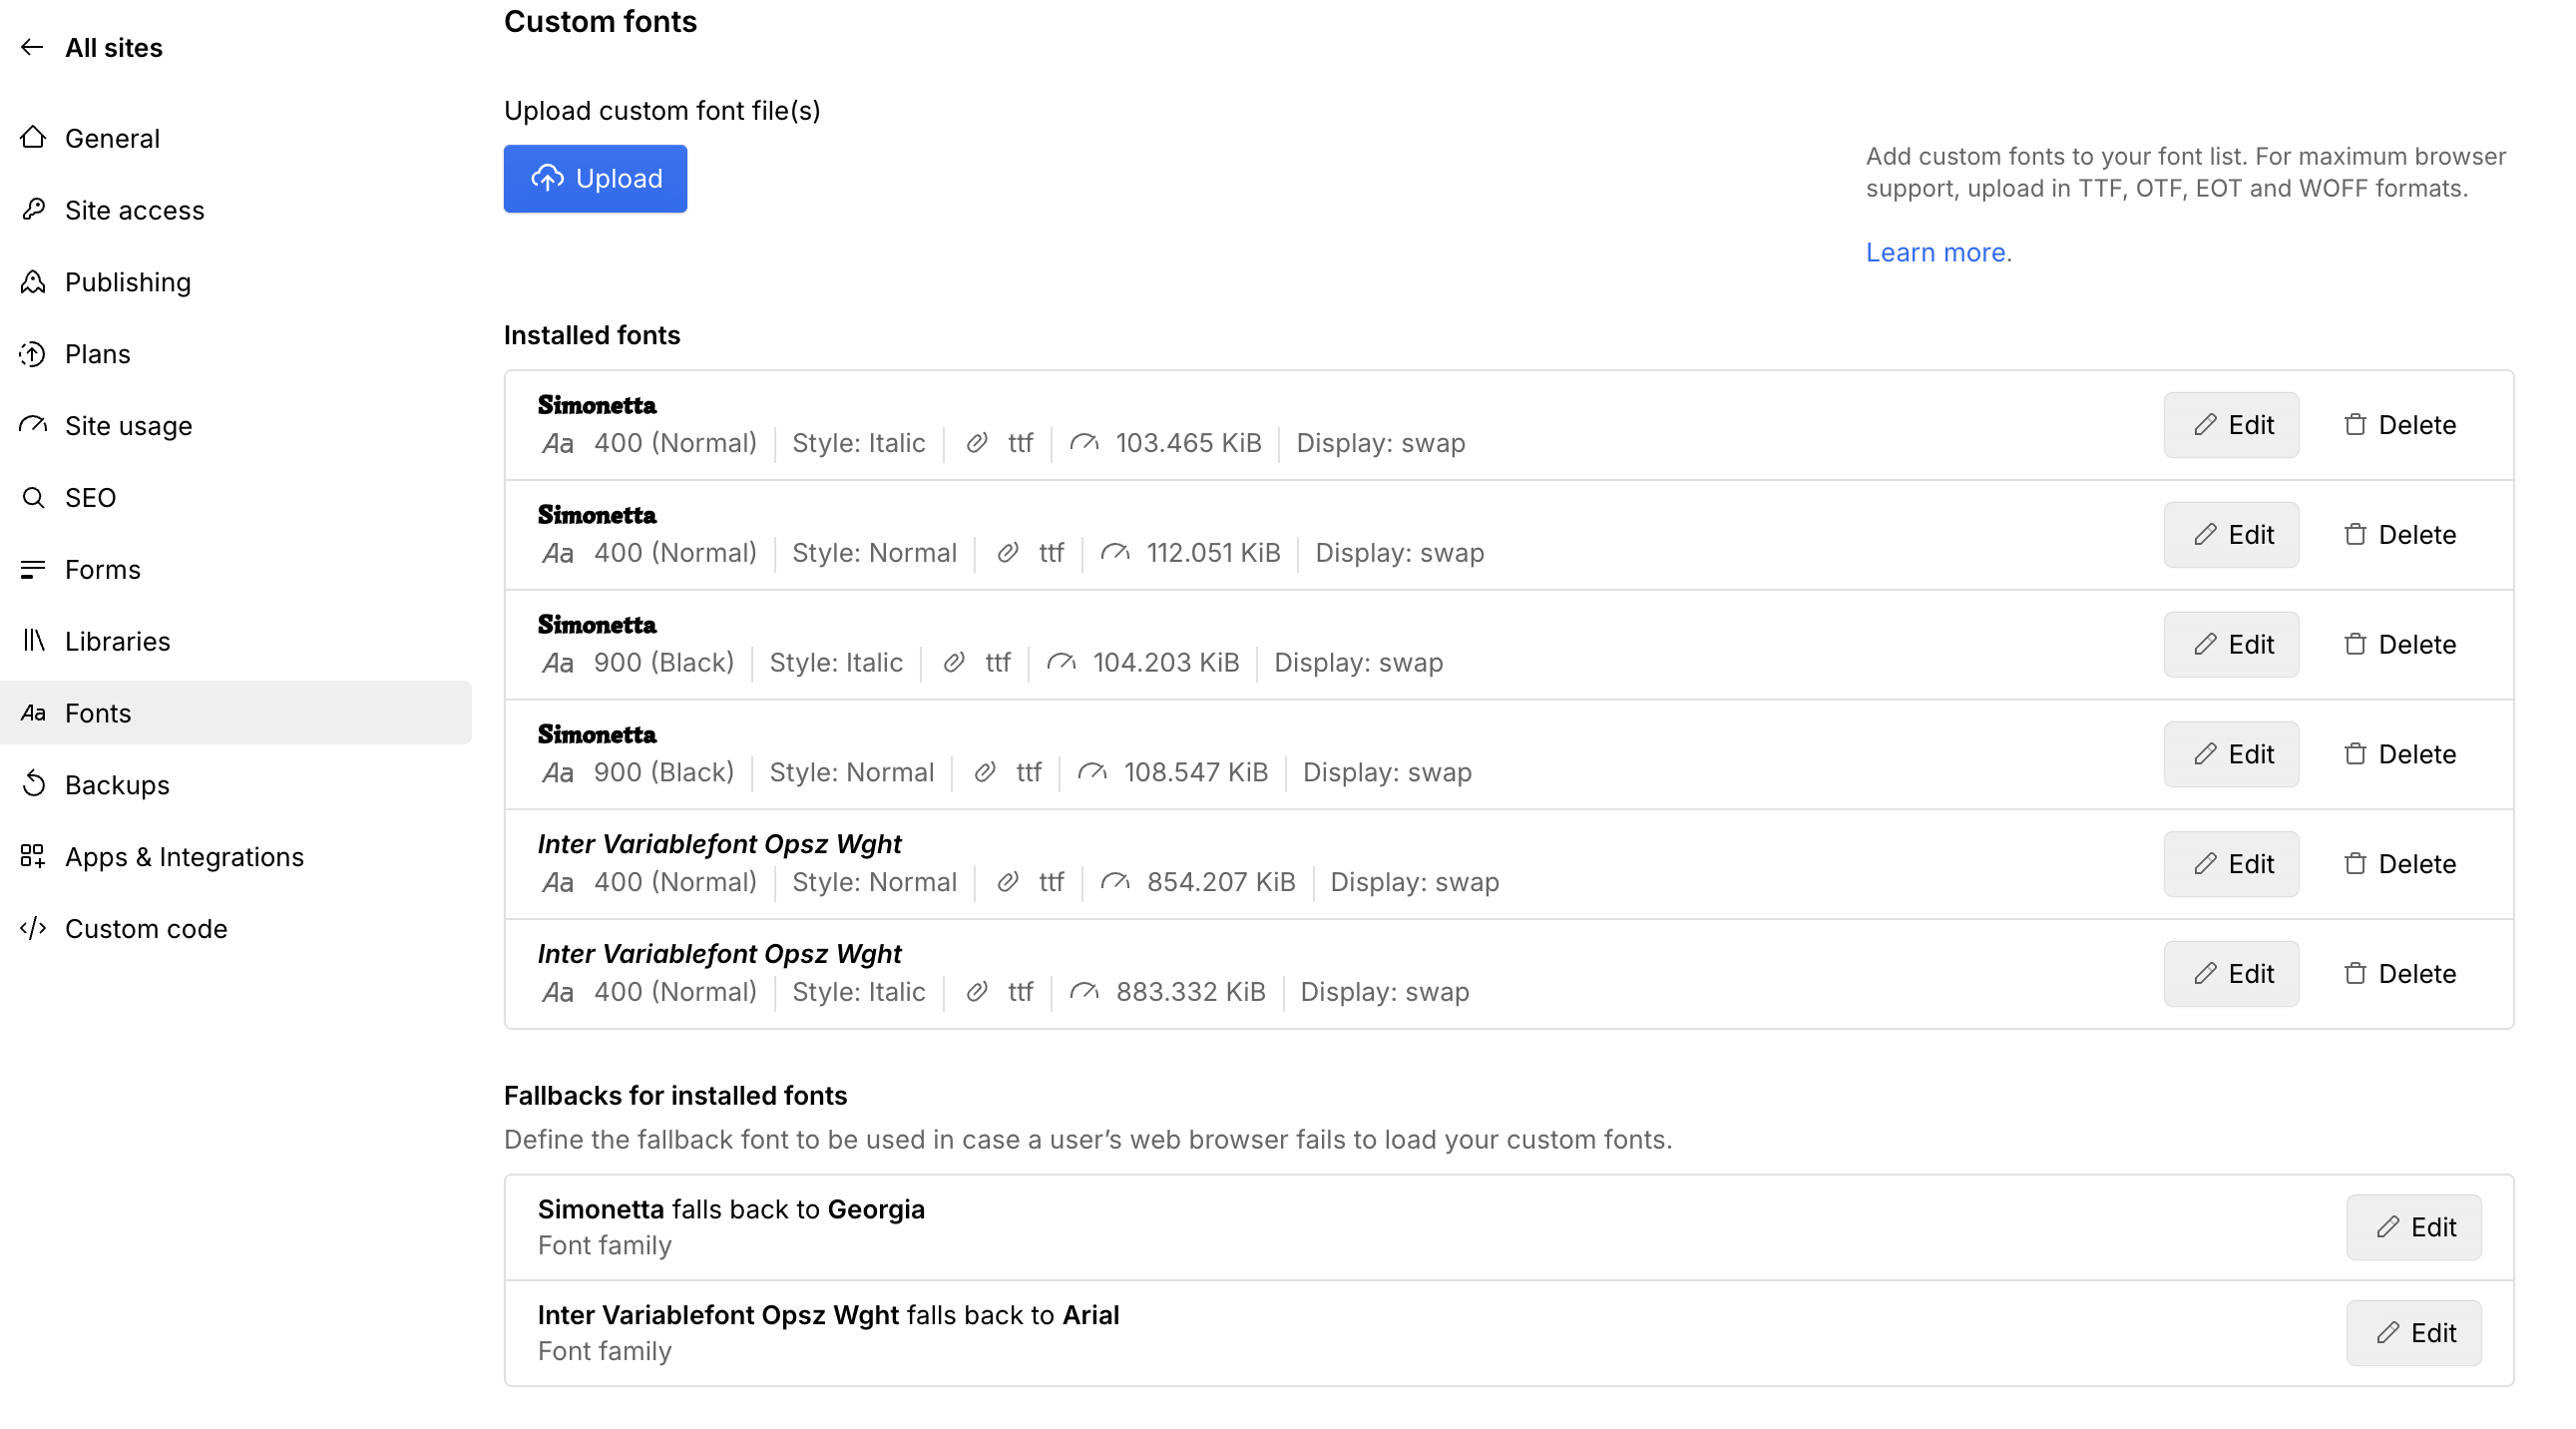Select Fonts in the sidebar

click(x=97, y=713)
